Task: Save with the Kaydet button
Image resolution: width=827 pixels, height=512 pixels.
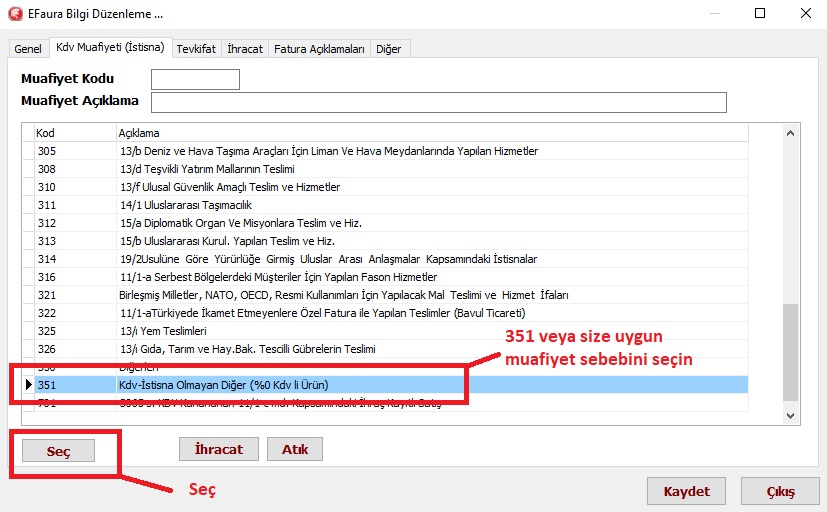Action: tap(686, 491)
